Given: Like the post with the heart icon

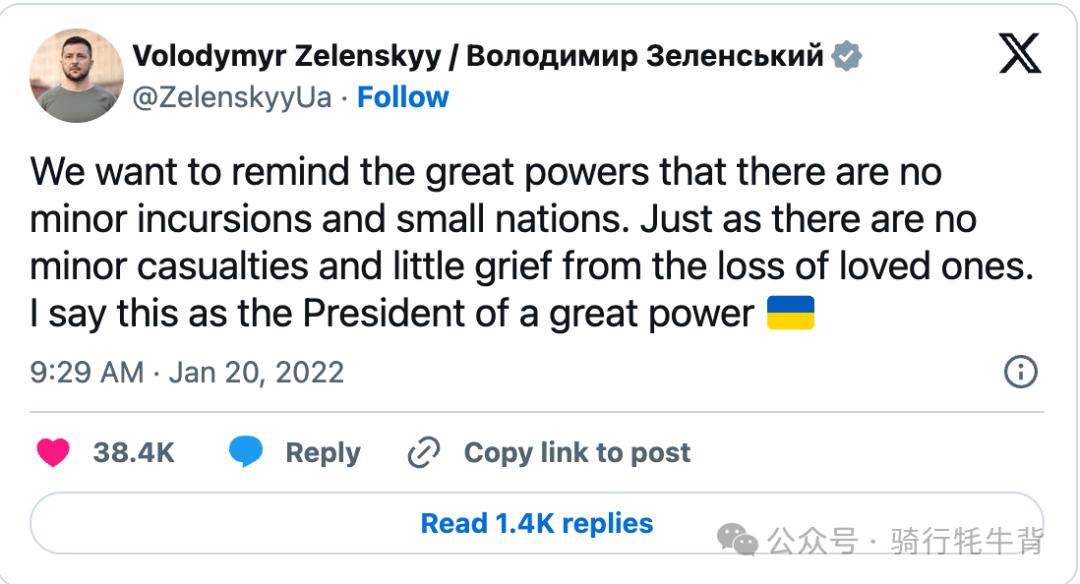Looking at the screenshot, I should point(53,452).
